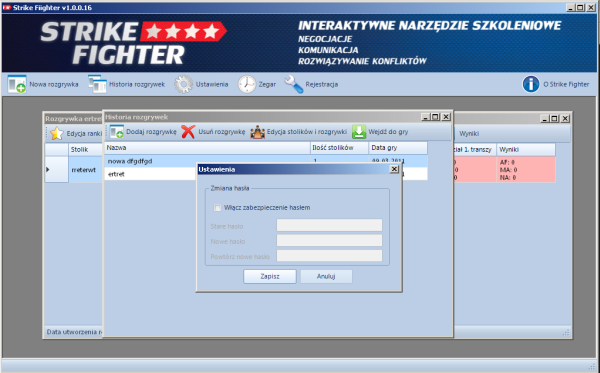This screenshot has width=600, height=373.
Task: Click row selector arrow beside rreterwt
Action: [x=57, y=169]
